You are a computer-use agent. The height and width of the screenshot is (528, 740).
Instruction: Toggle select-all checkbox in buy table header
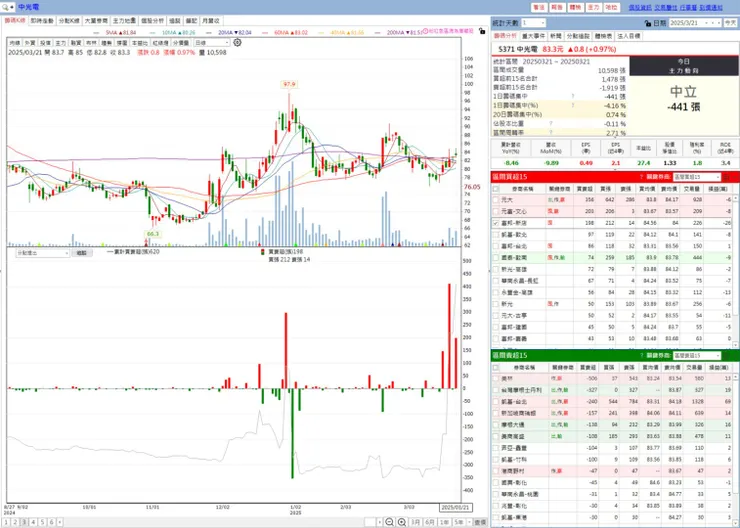tap(496, 189)
